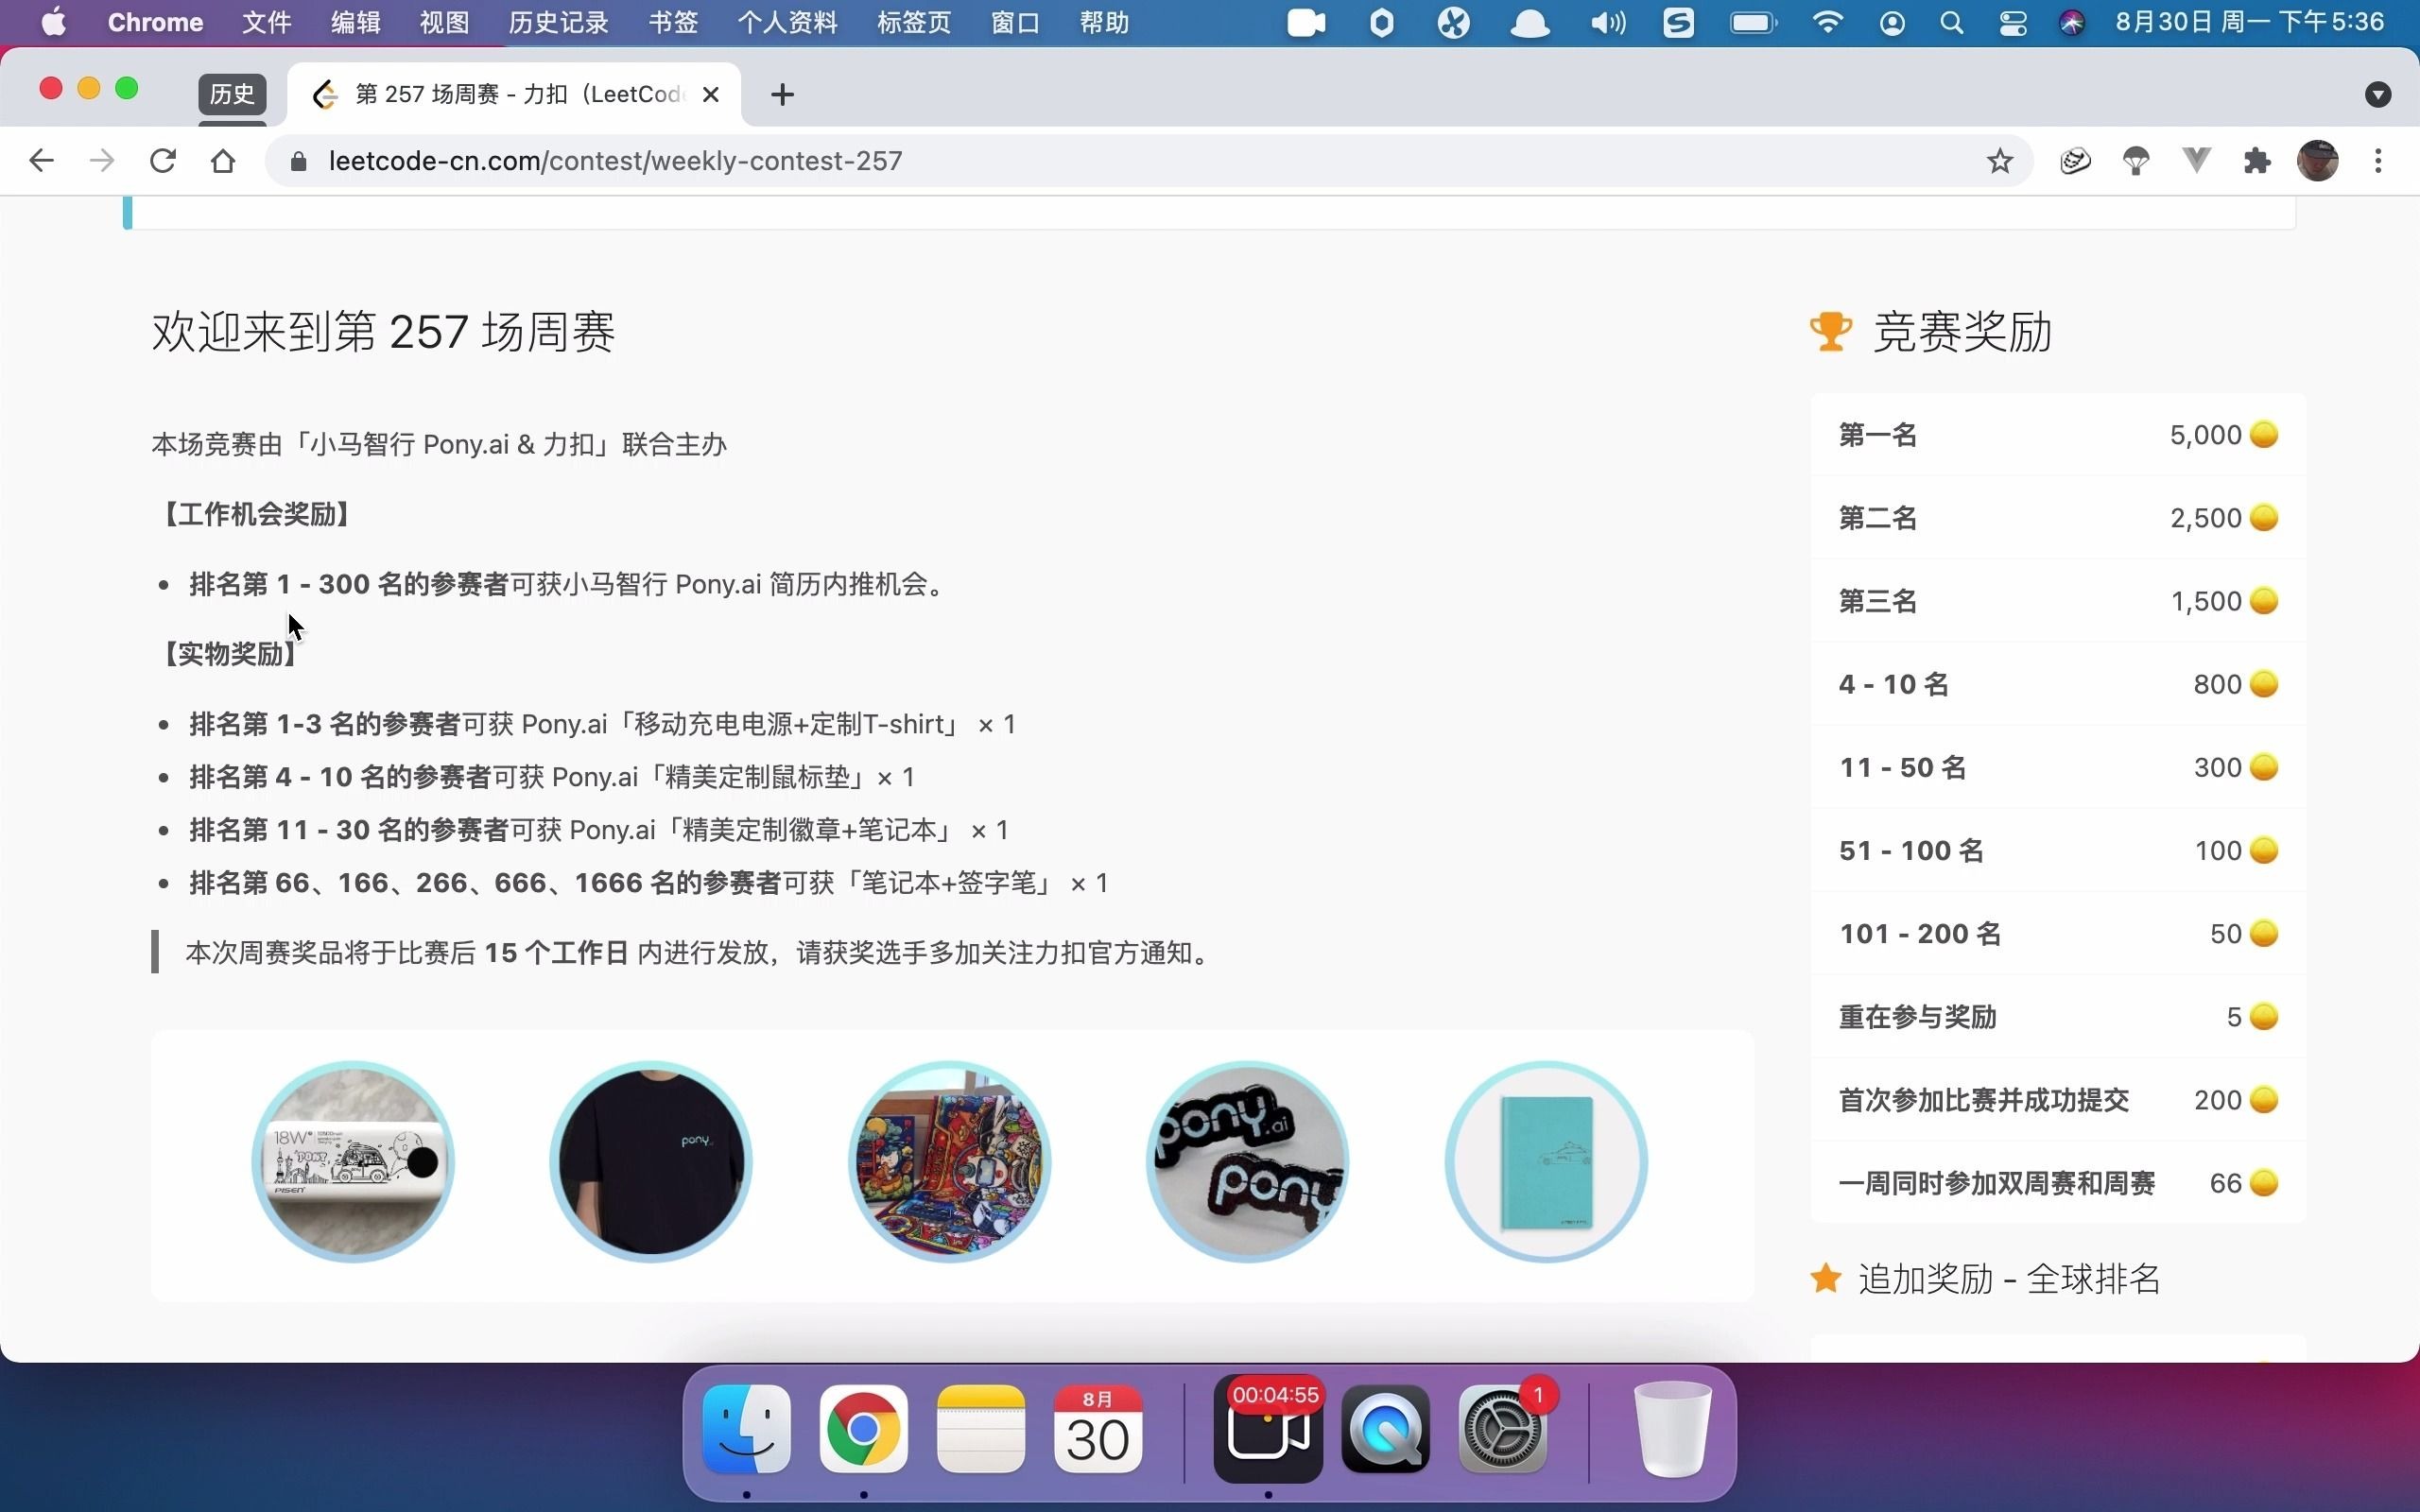Open the Chrome extensions puzzle icon
Viewport: 2420px width, 1512px height.
click(x=2257, y=161)
